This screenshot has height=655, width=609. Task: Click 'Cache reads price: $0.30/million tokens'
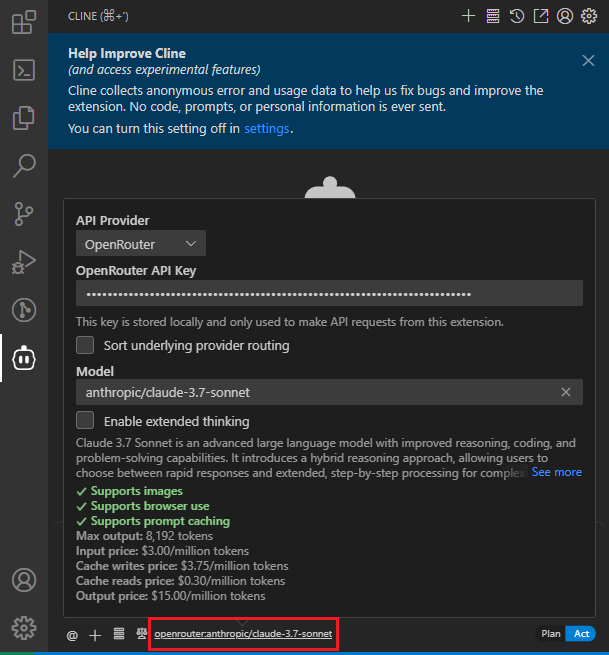click(180, 581)
